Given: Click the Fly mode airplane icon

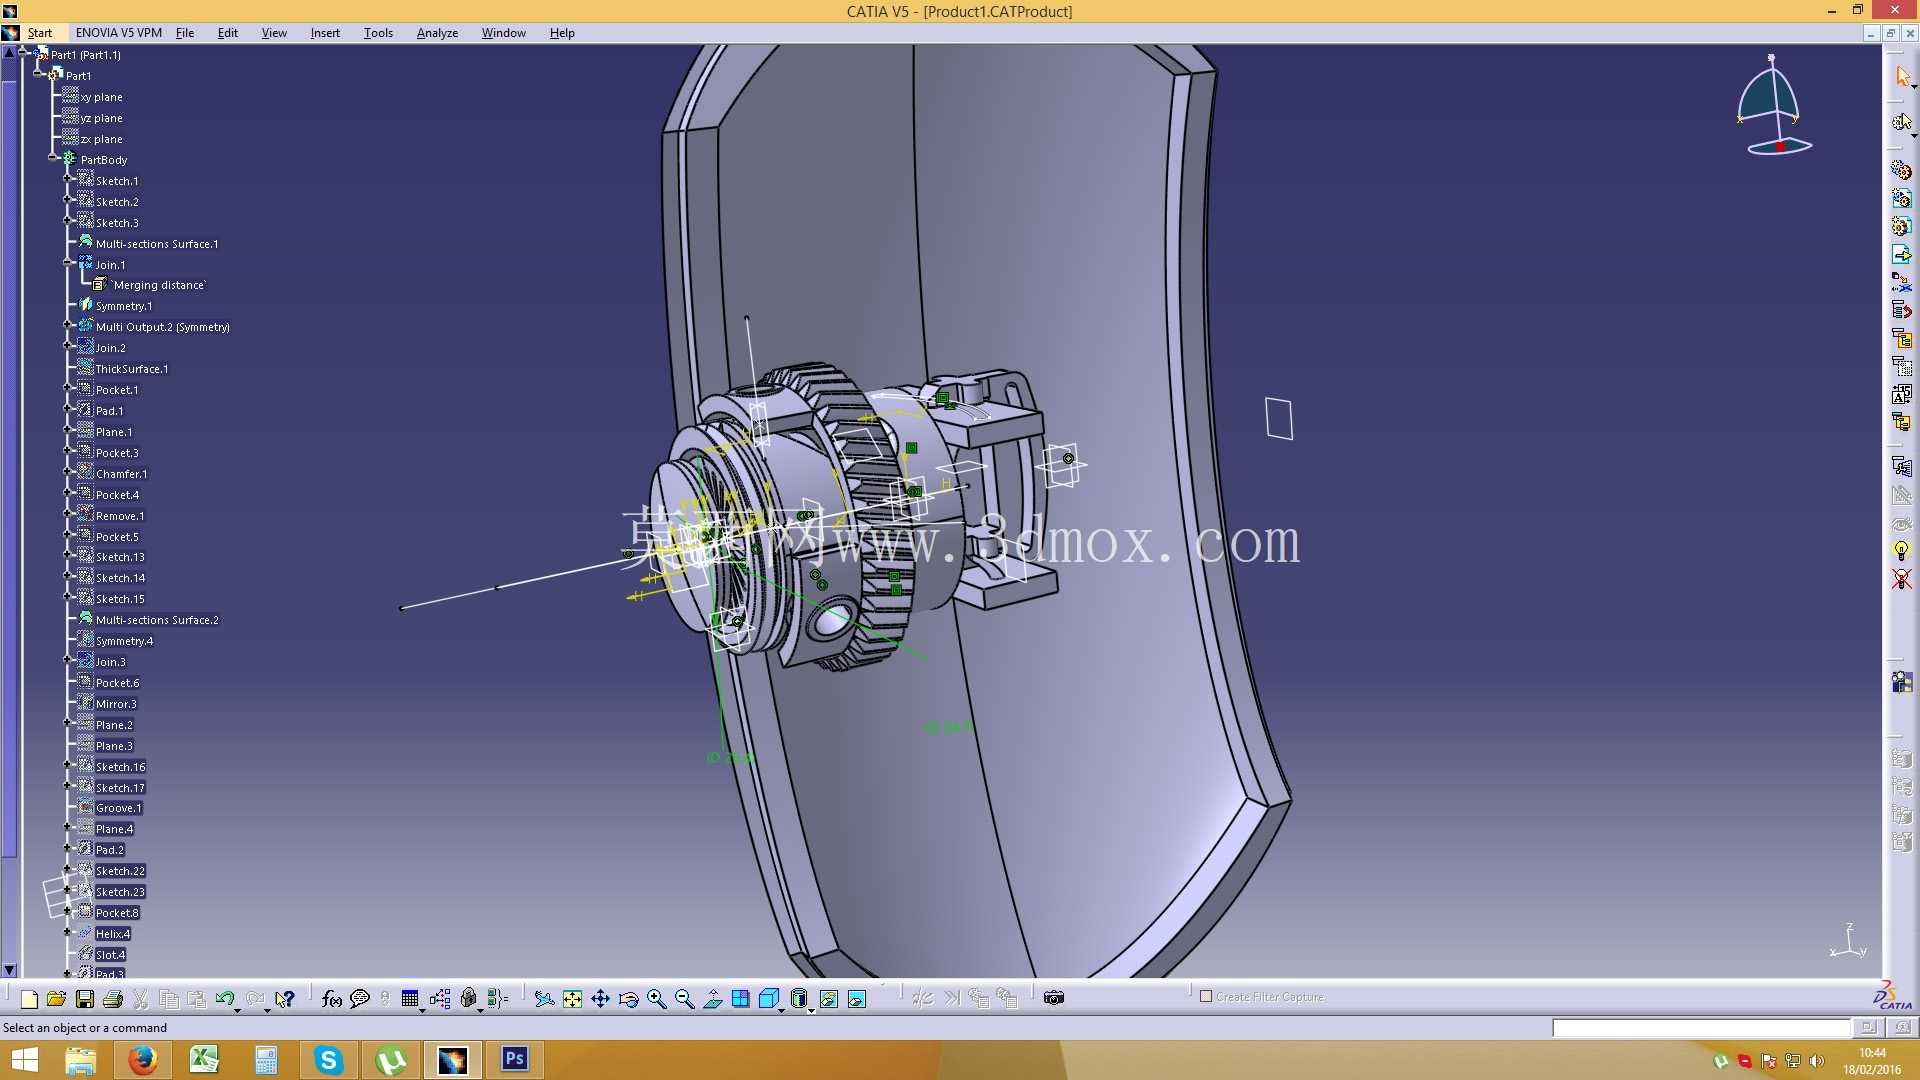Looking at the screenshot, I should (544, 998).
